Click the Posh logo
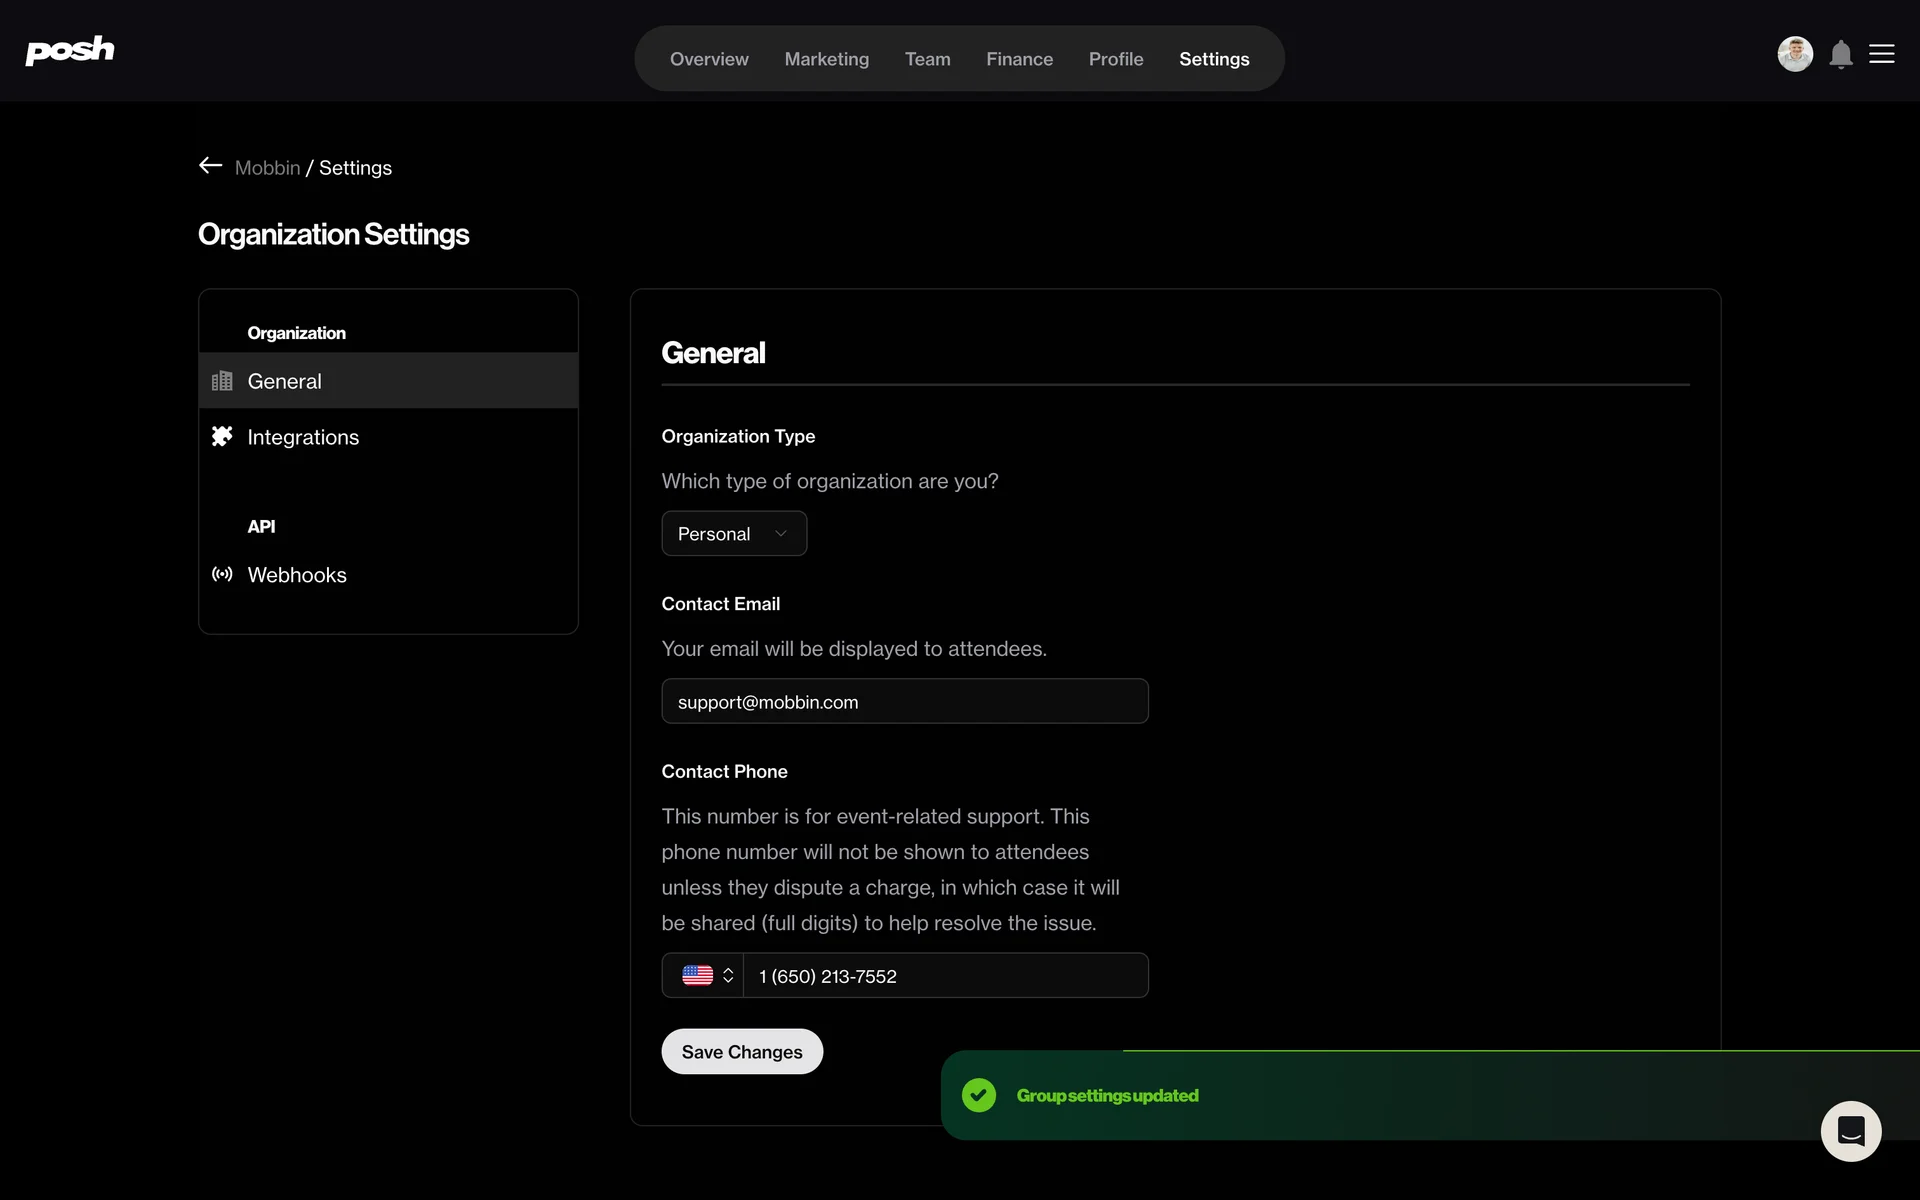The height and width of the screenshot is (1200, 1920). (70, 51)
